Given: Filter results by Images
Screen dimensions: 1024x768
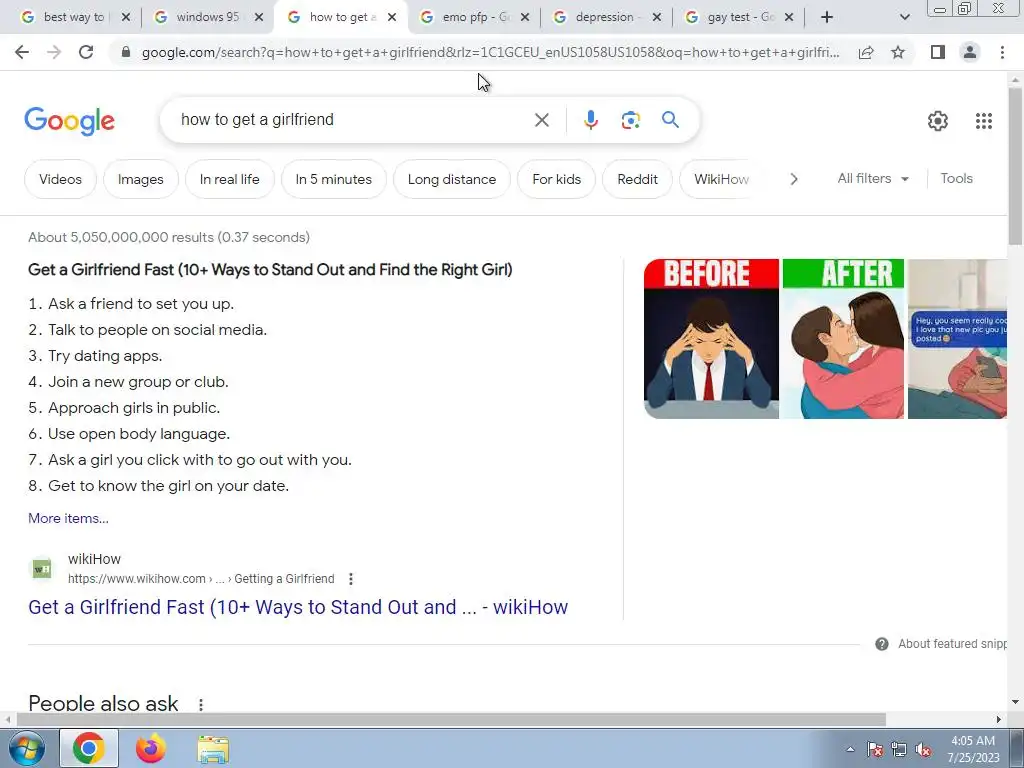Looking at the screenshot, I should pyautogui.click(x=140, y=179).
